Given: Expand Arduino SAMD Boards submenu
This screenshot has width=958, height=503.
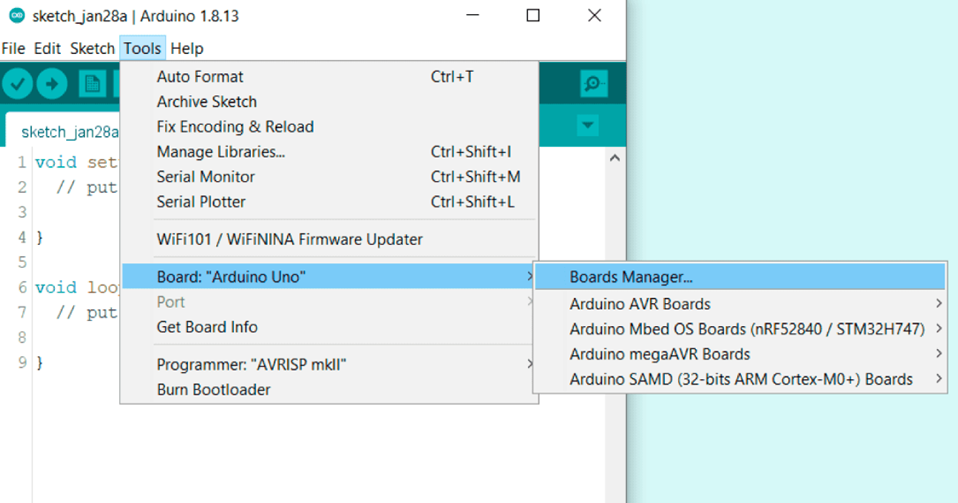Looking at the screenshot, I should pos(740,379).
